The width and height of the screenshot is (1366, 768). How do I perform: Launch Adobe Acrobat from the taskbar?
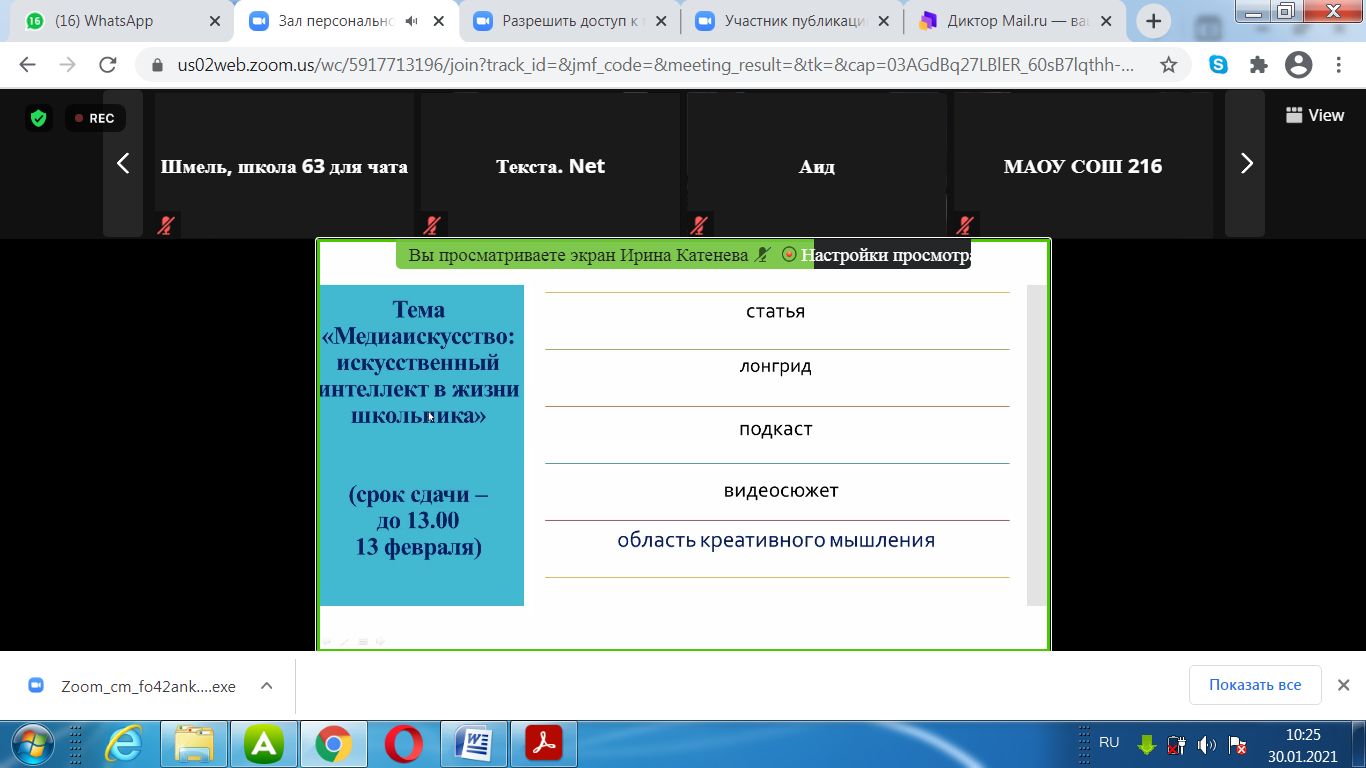coord(544,743)
